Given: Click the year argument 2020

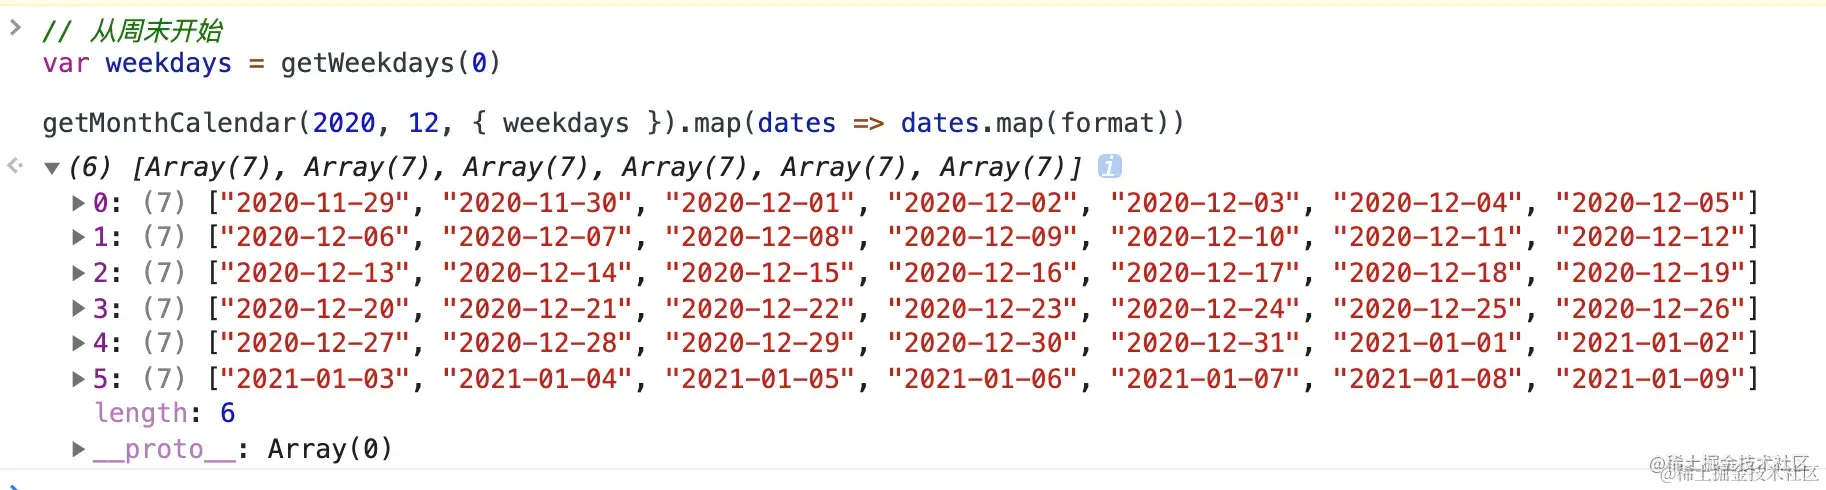Looking at the screenshot, I should click(343, 123).
